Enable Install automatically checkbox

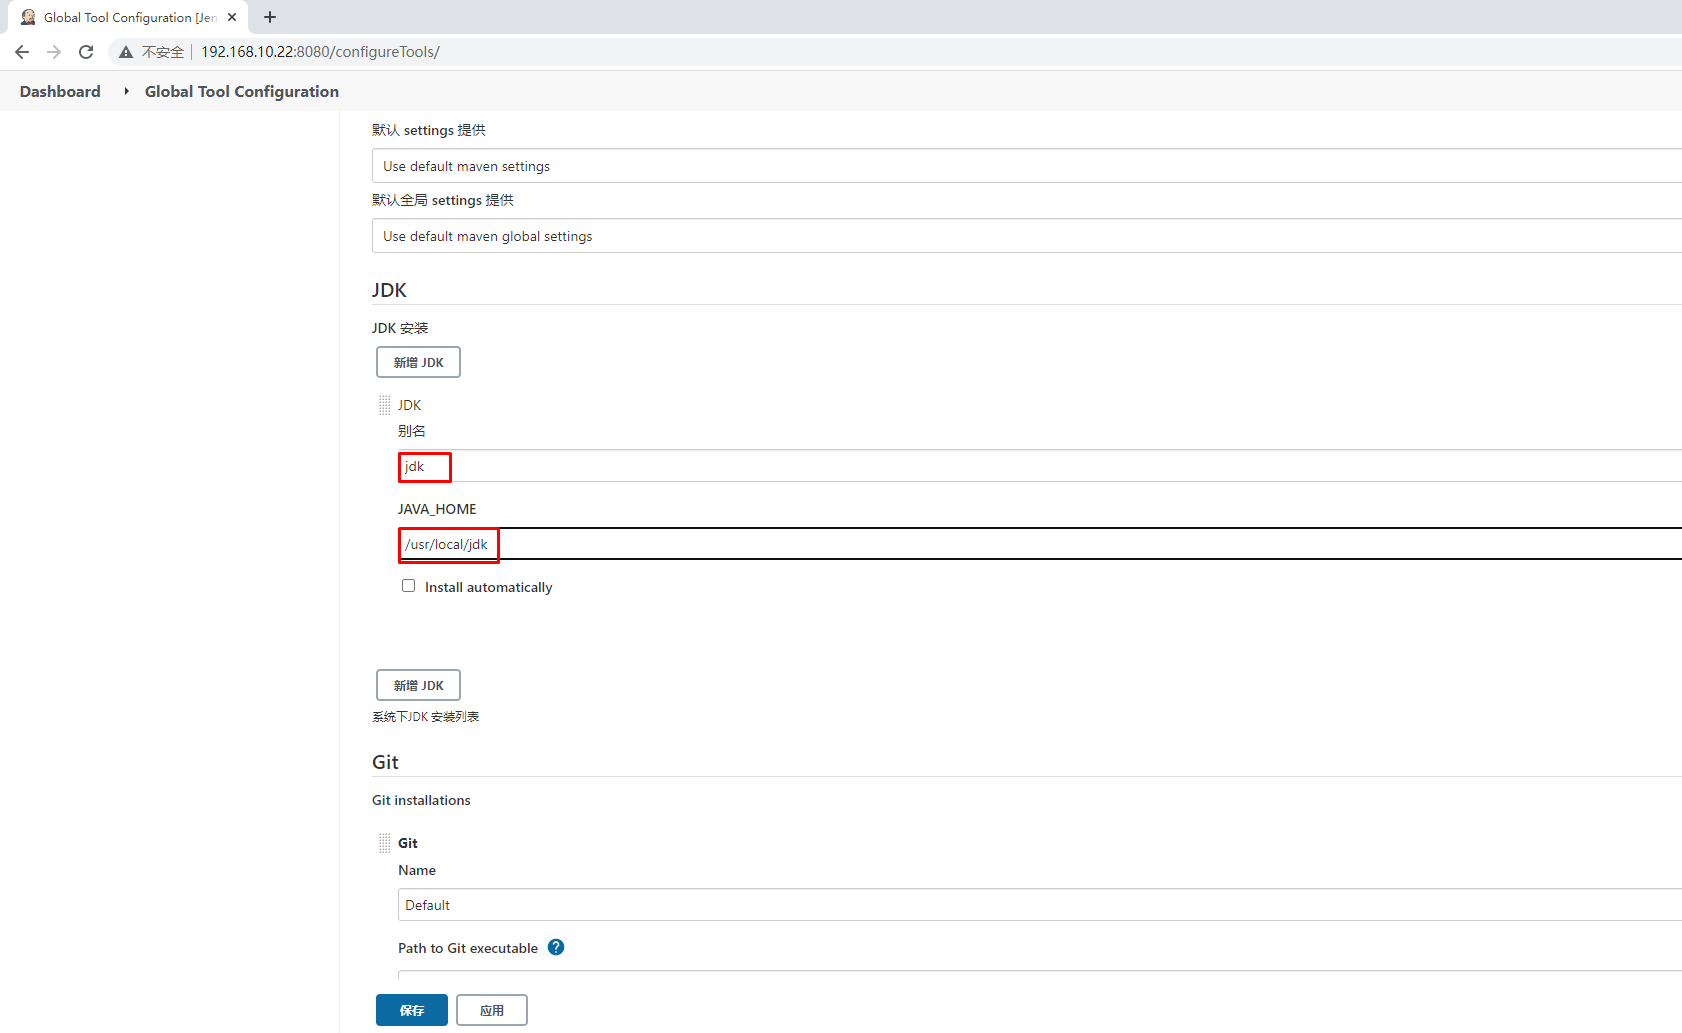point(408,586)
